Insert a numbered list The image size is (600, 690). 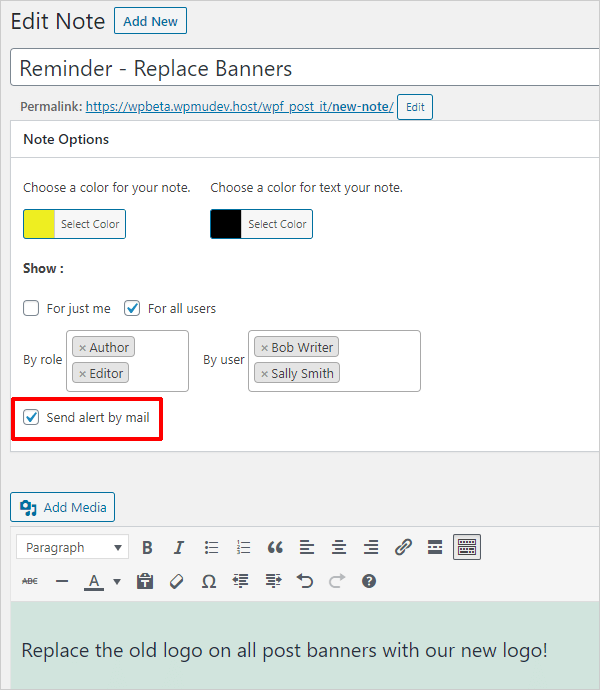[243, 547]
